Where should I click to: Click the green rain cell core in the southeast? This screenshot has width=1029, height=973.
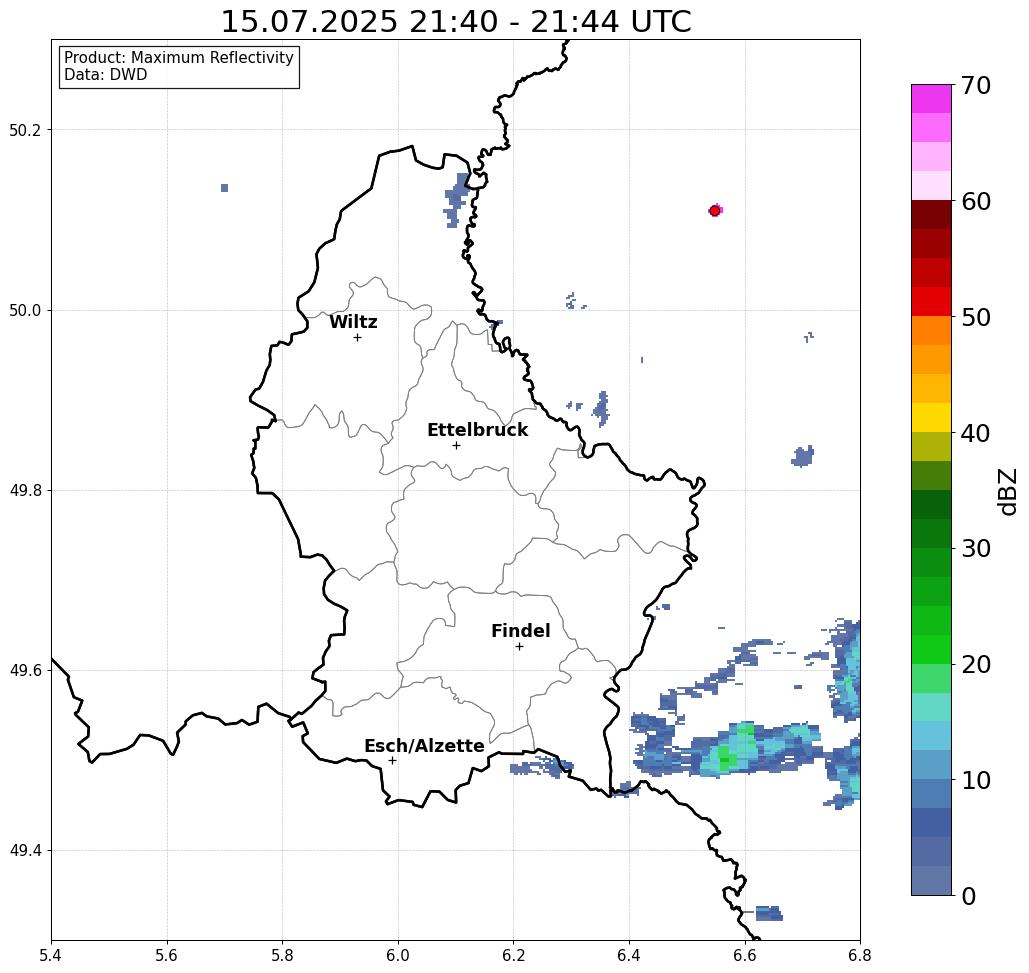click(x=724, y=758)
